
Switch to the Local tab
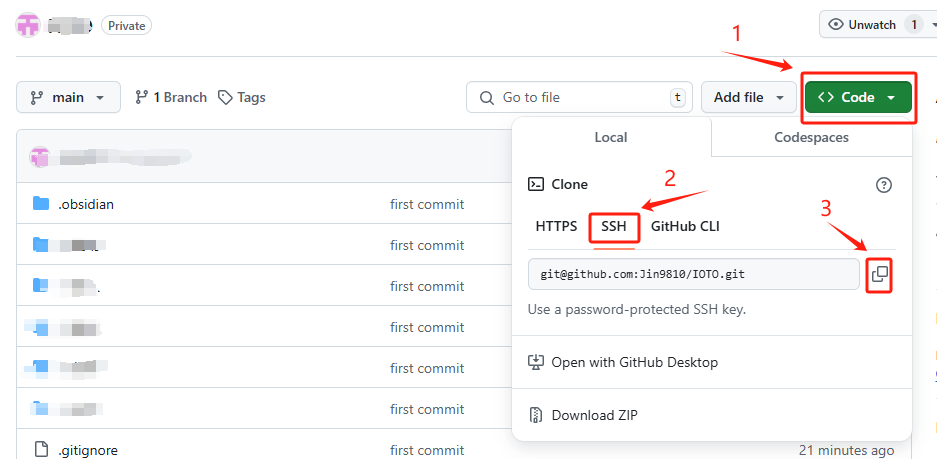[x=611, y=137]
